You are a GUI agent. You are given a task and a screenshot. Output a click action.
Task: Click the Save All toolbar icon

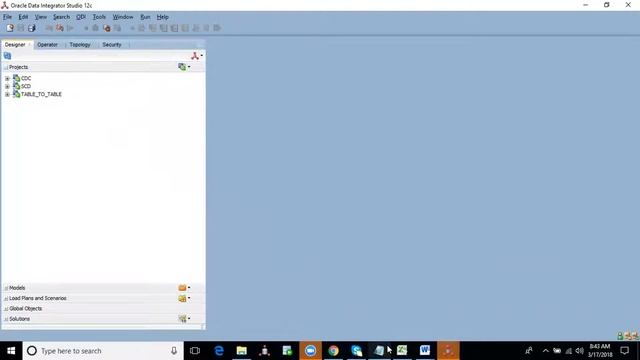click(31, 28)
